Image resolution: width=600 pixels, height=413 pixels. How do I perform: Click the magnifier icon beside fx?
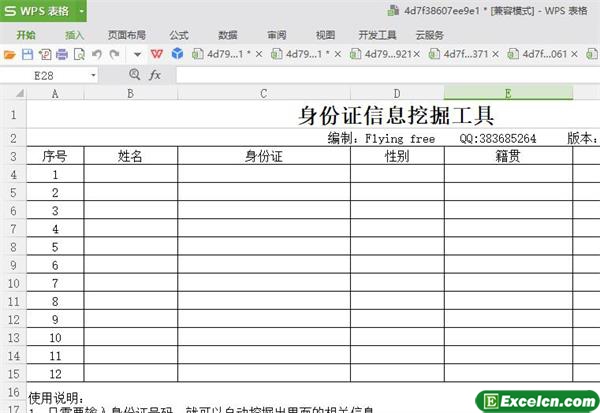[134, 74]
